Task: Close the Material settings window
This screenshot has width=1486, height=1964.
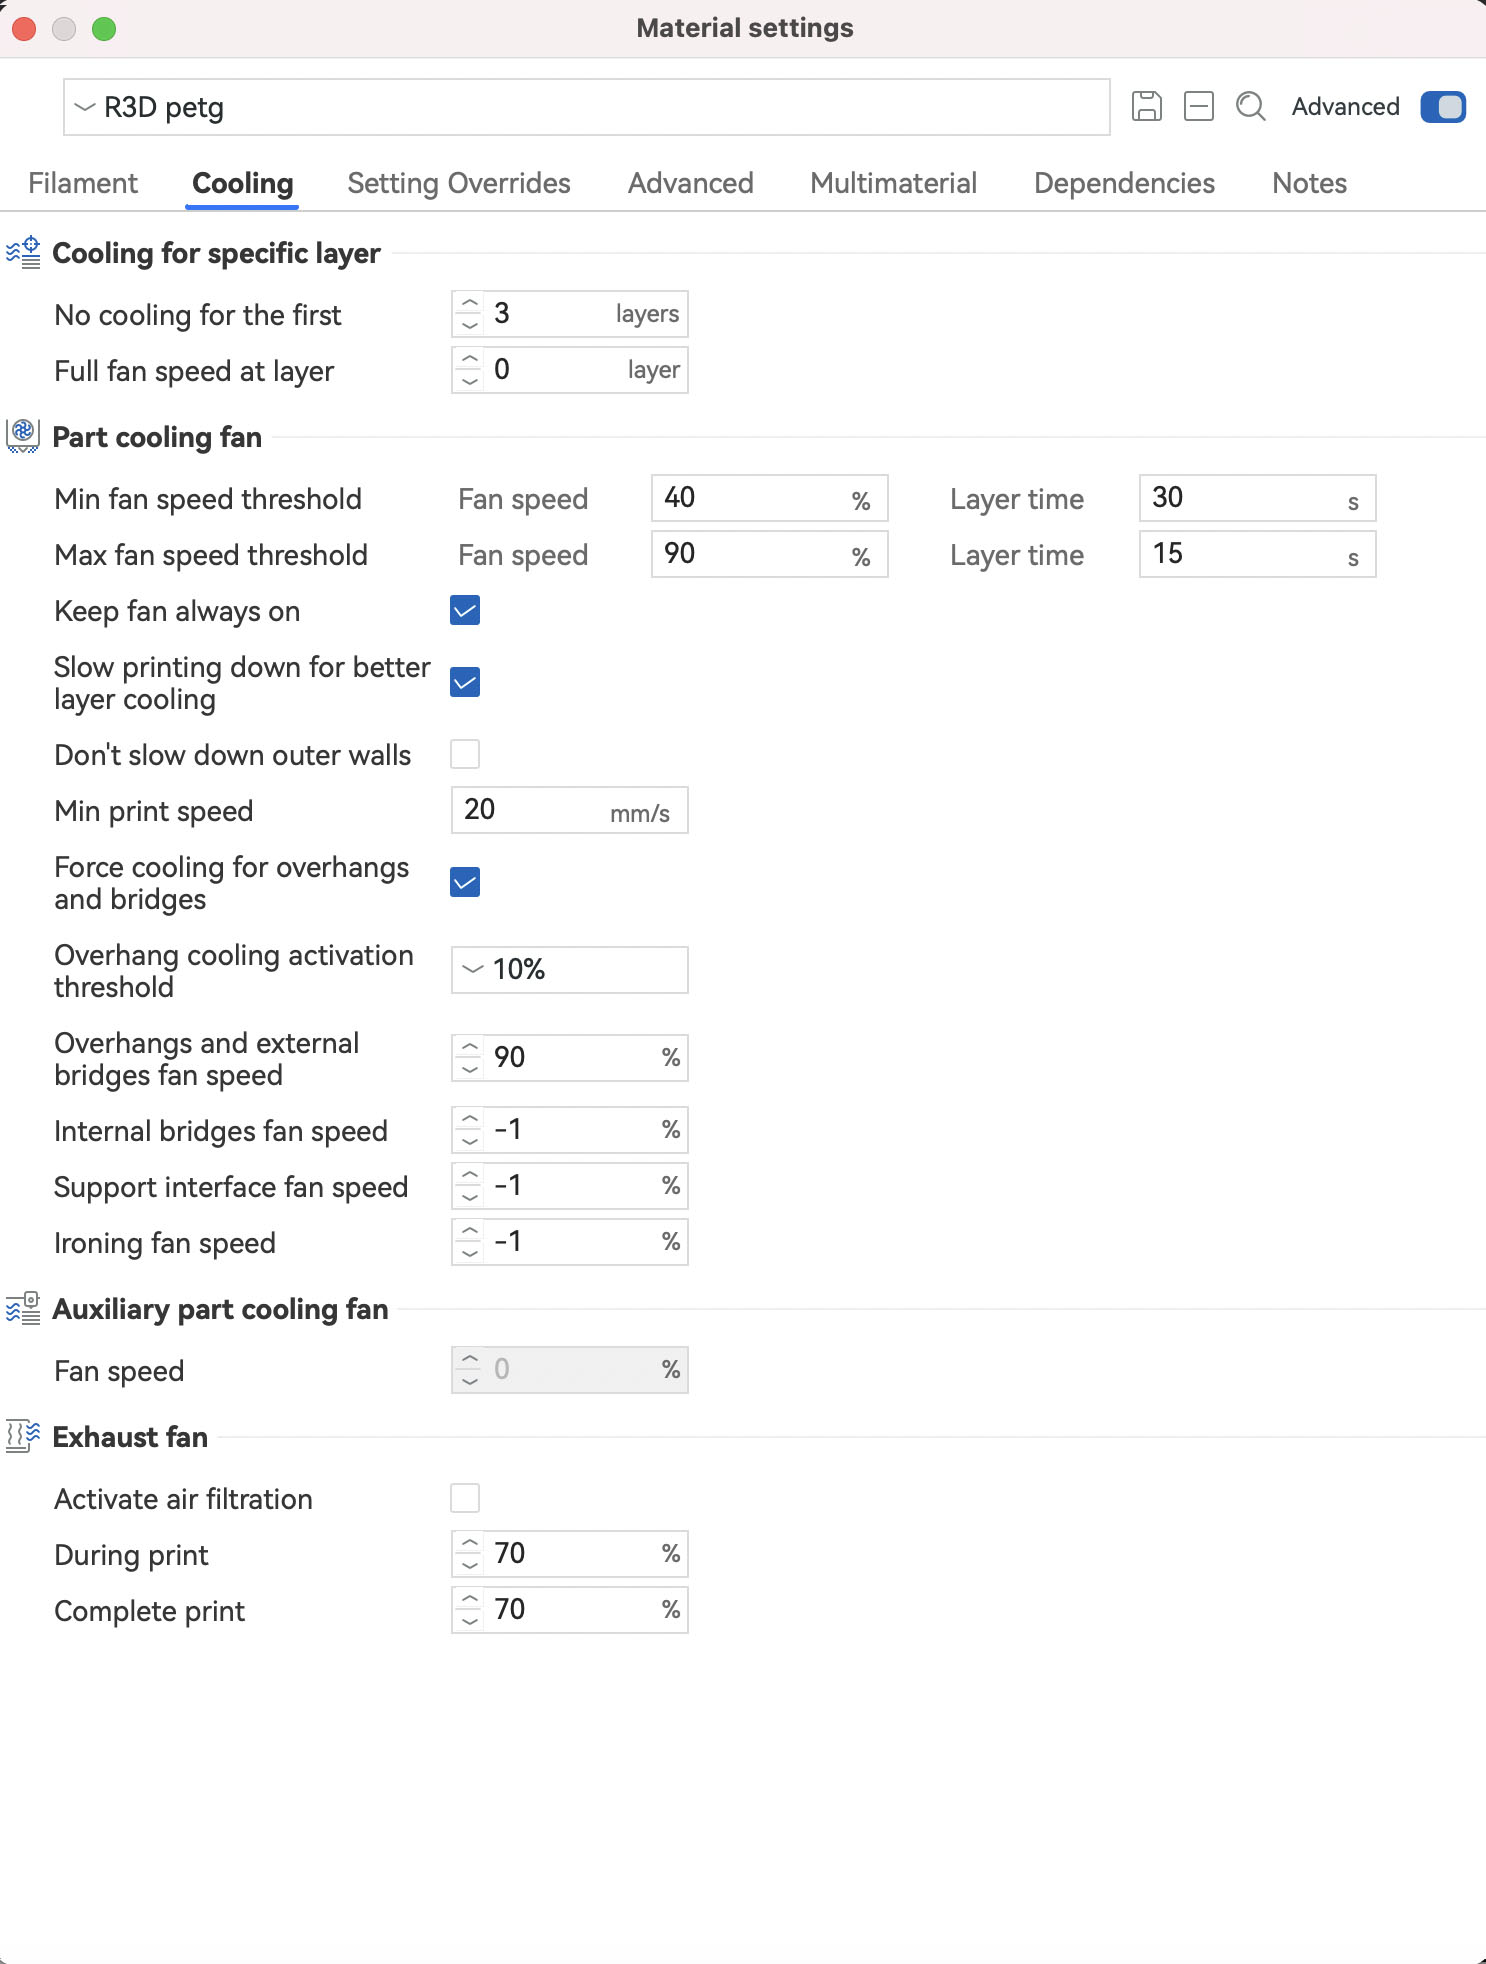Action: pyautogui.click(x=25, y=29)
